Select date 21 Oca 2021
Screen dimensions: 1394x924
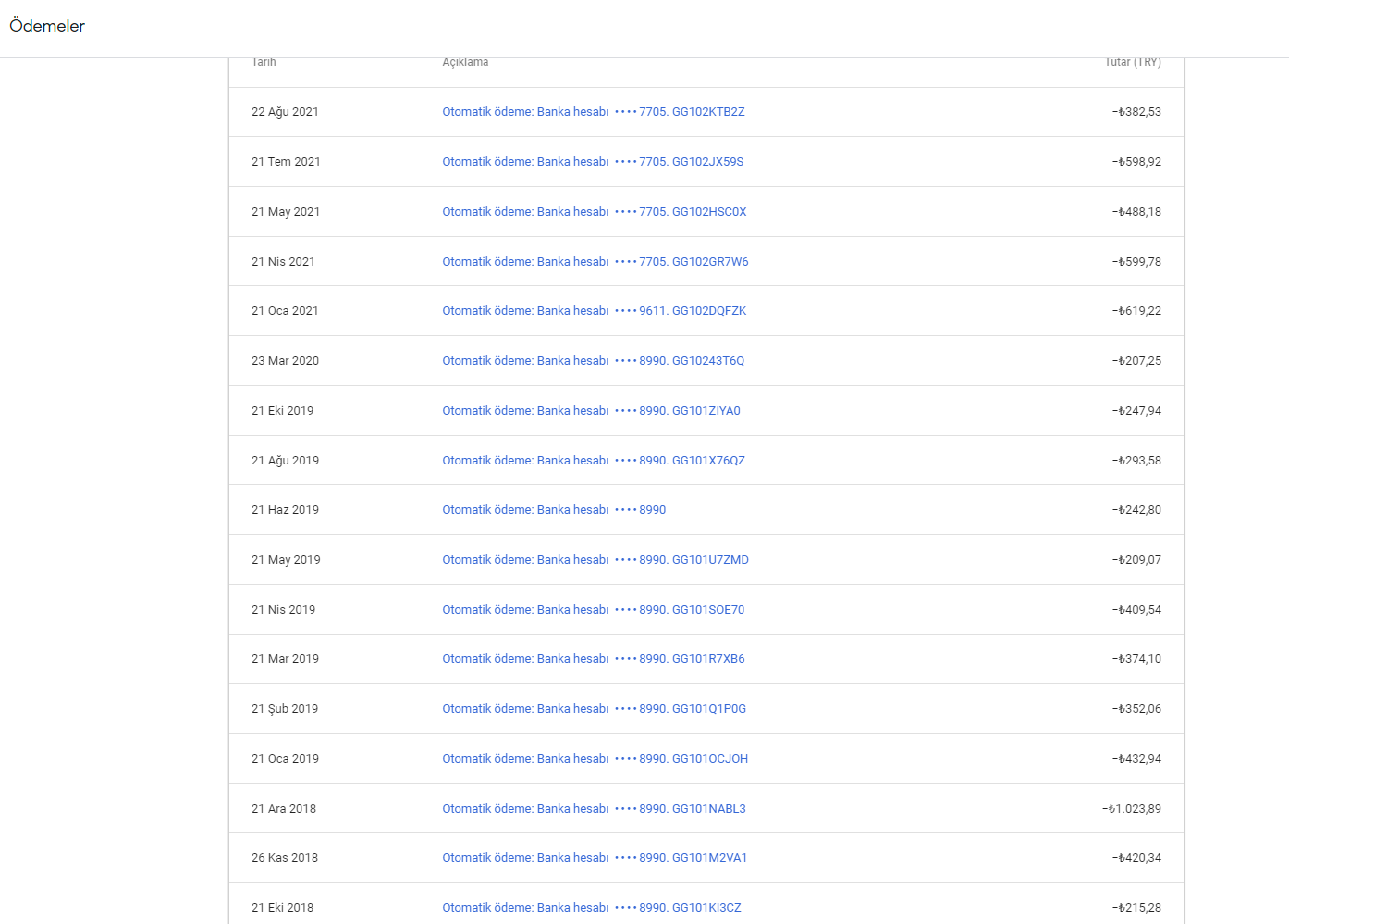point(285,311)
